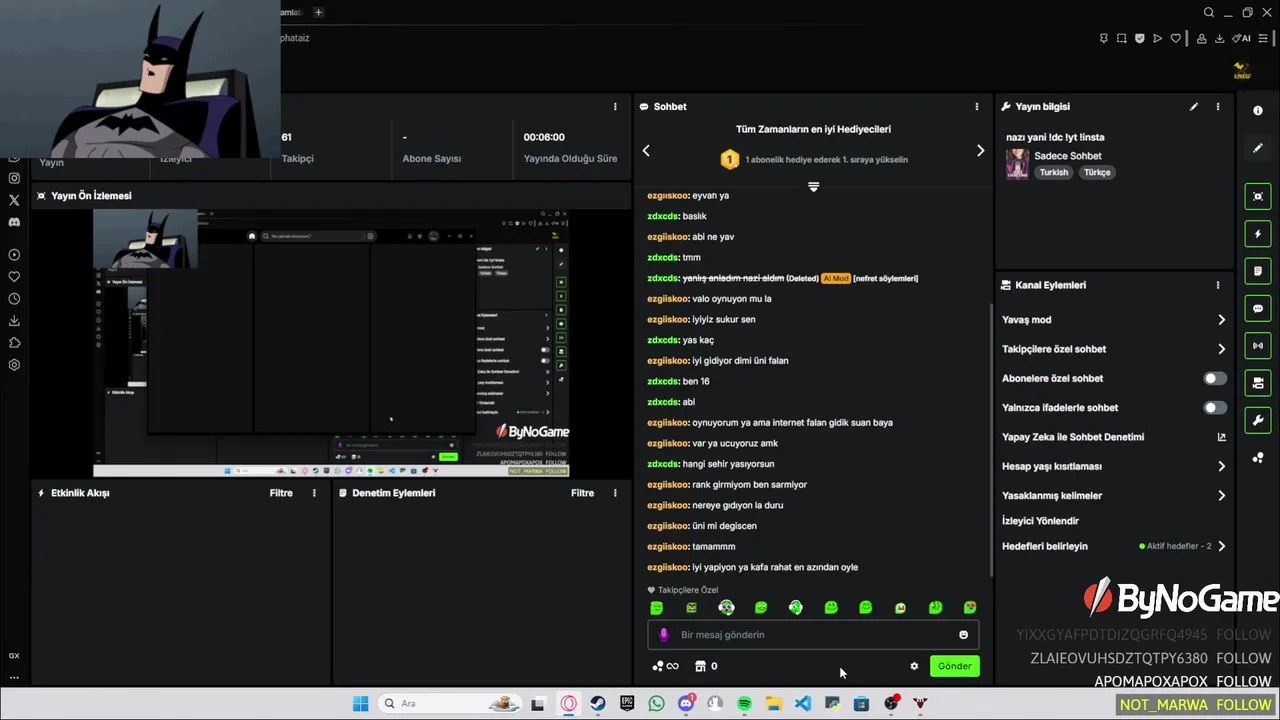Viewport: 1280px width, 720px height.
Task: Pick the first green blob emote
Action: [x=657, y=607]
